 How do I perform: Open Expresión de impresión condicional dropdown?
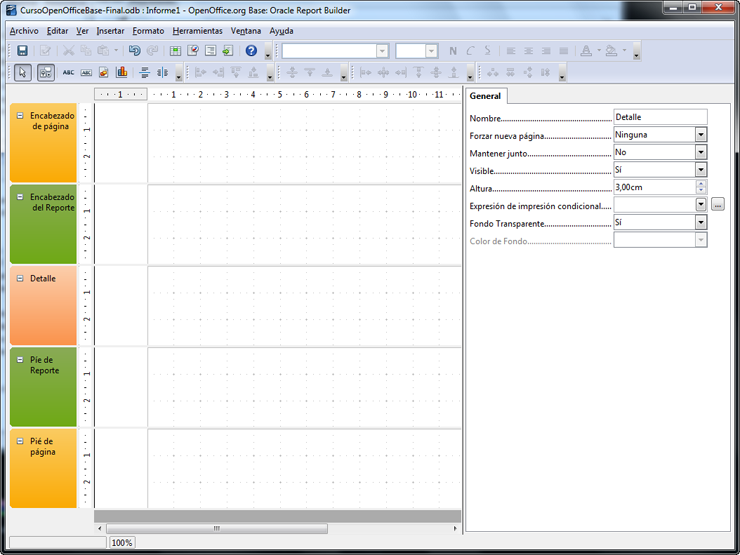pyautogui.click(x=701, y=204)
